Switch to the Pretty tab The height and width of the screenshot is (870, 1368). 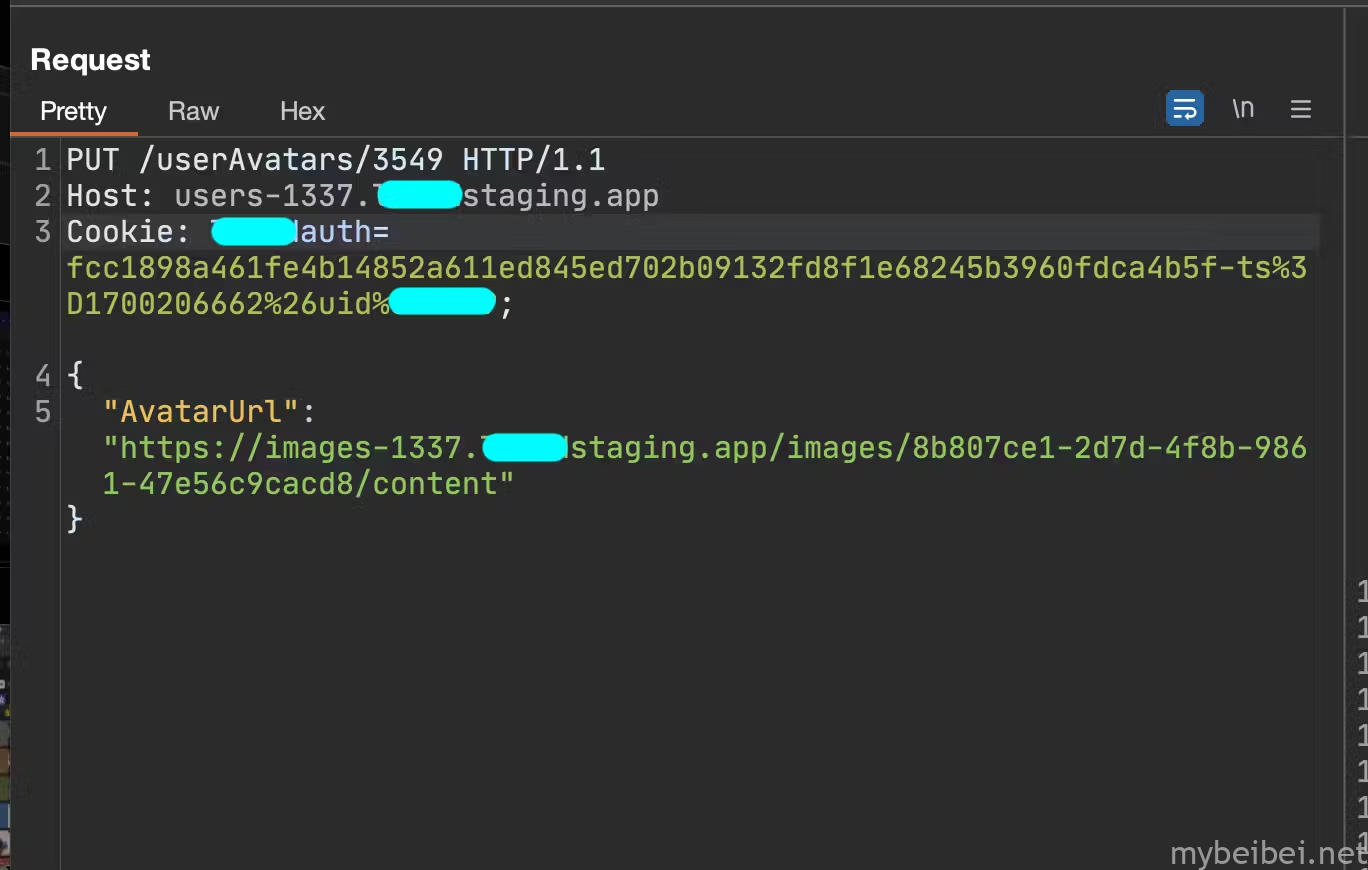(x=73, y=111)
